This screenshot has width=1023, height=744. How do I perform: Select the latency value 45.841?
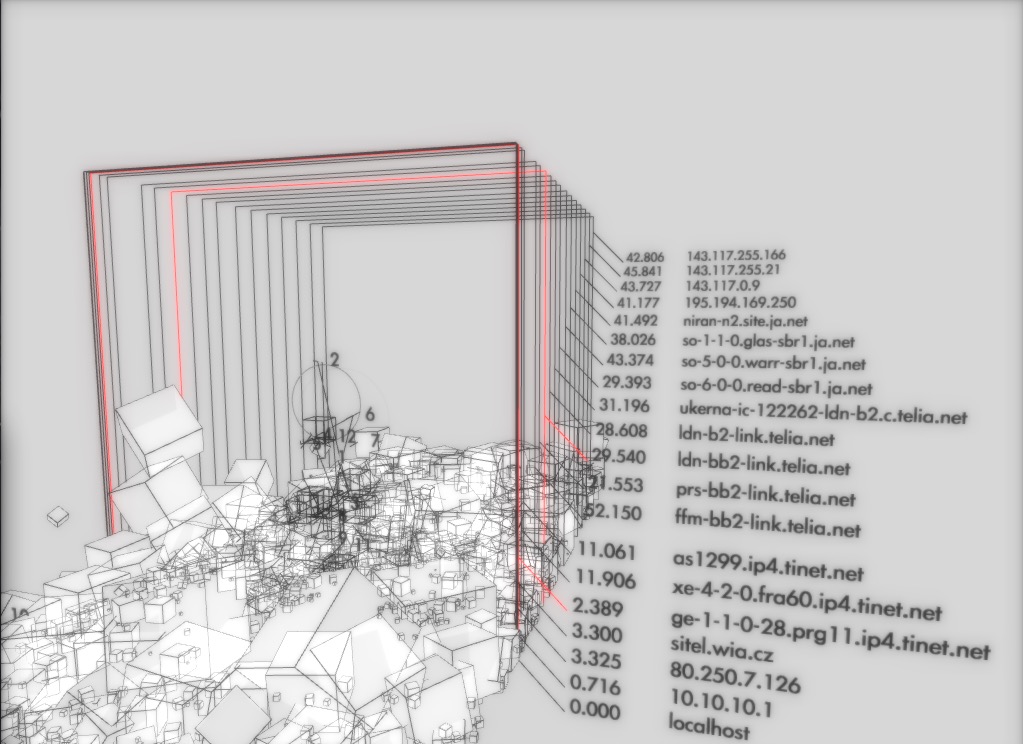(x=643, y=271)
